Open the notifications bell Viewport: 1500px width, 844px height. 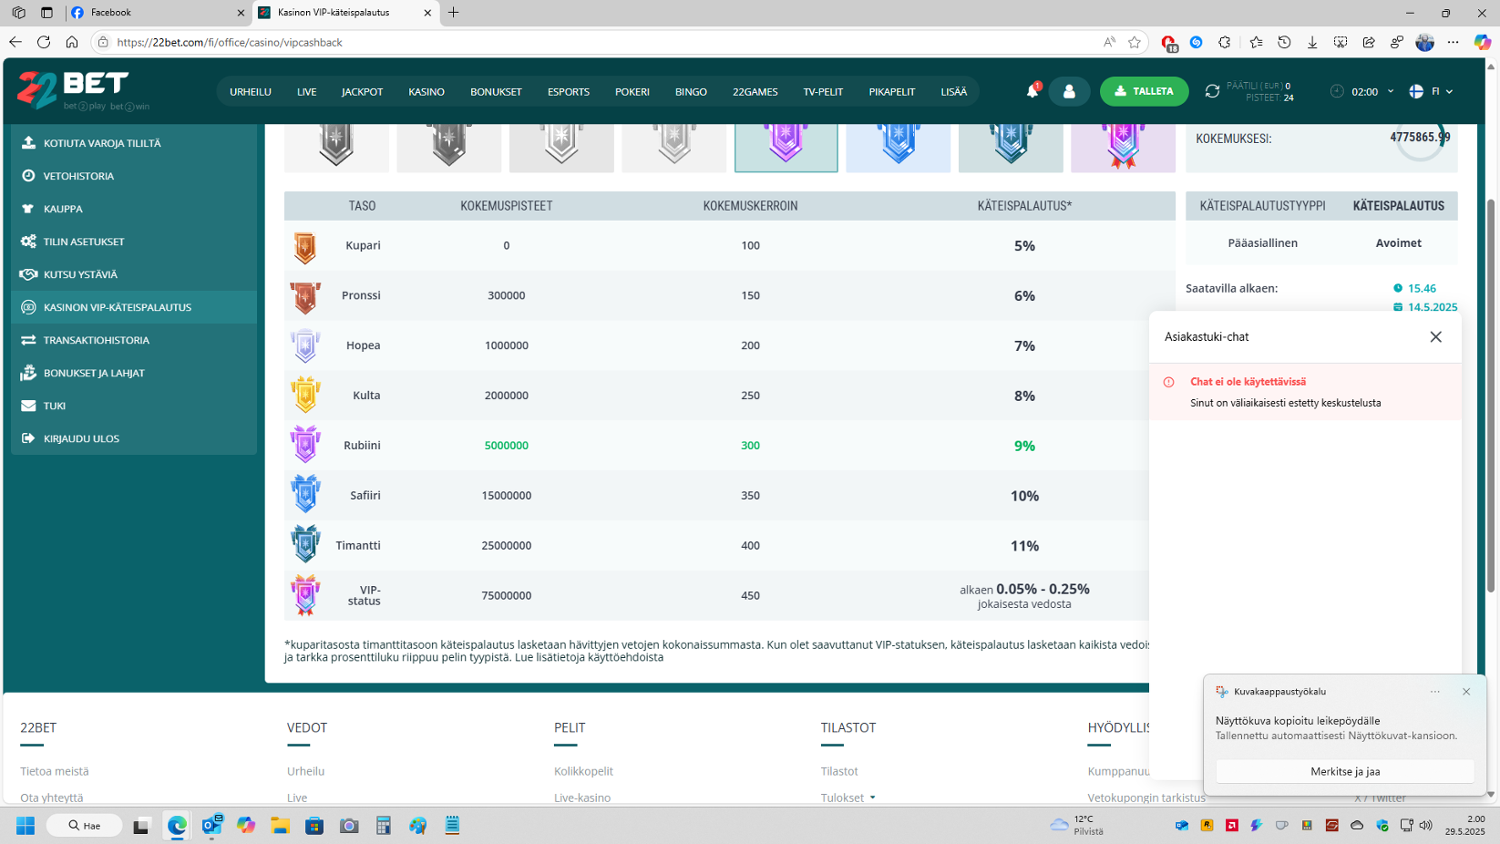pyautogui.click(x=1033, y=91)
